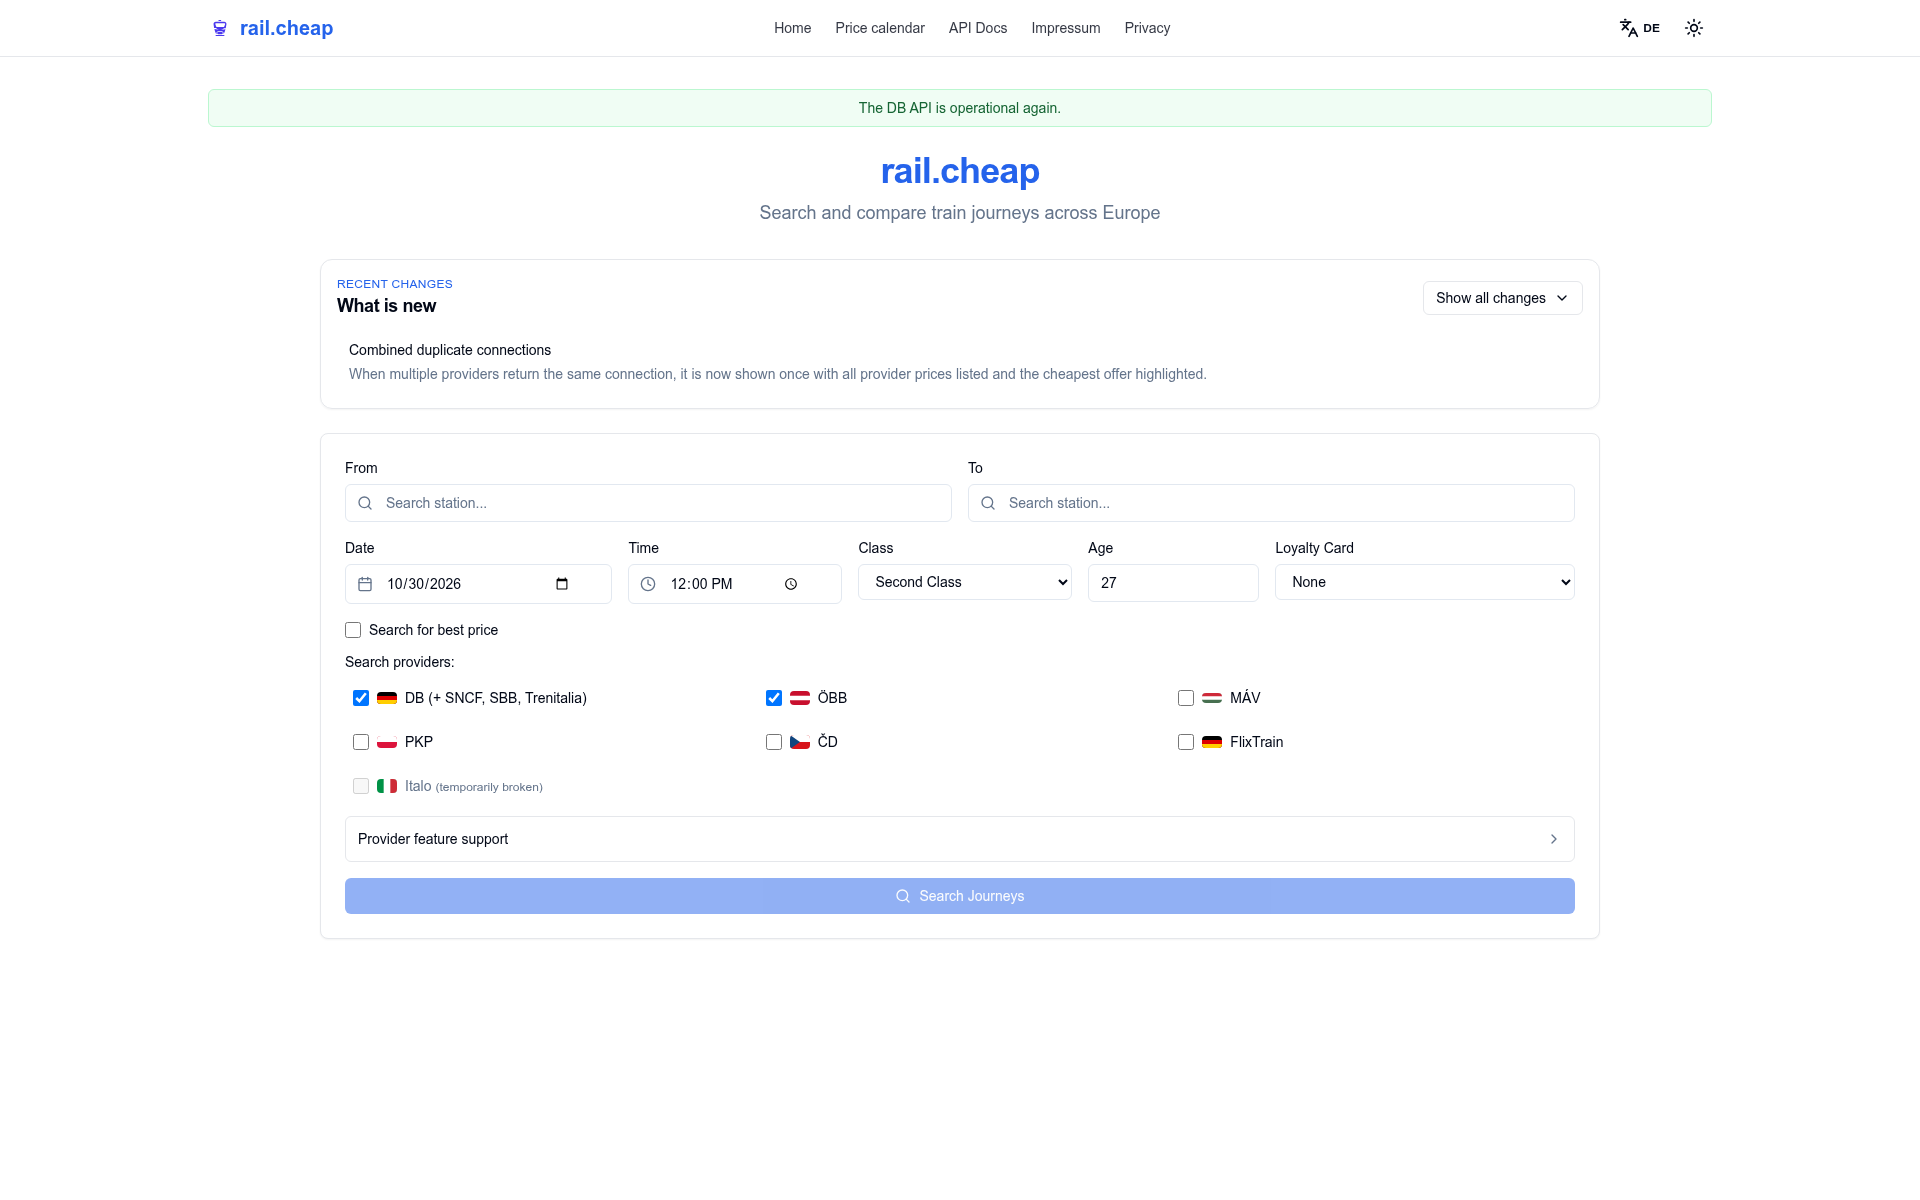Click the time value 12:00 PM
1920x1200 pixels.
pyautogui.click(x=701, y=584)
